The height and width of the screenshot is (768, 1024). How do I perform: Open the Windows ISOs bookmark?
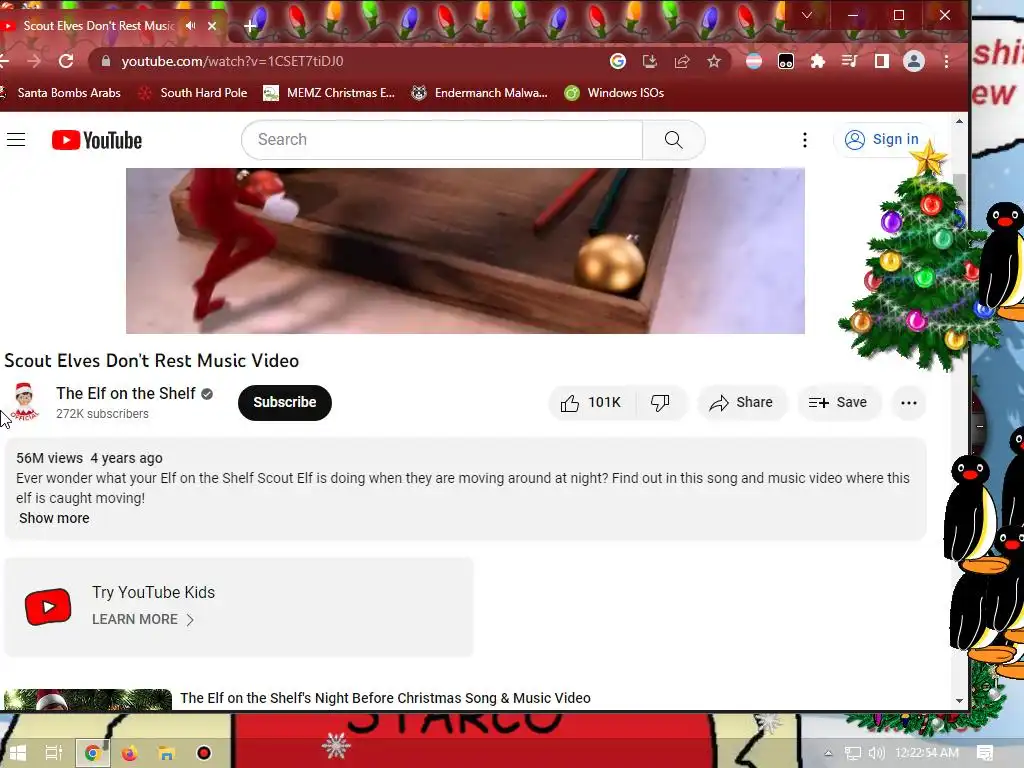pos(615,93)
